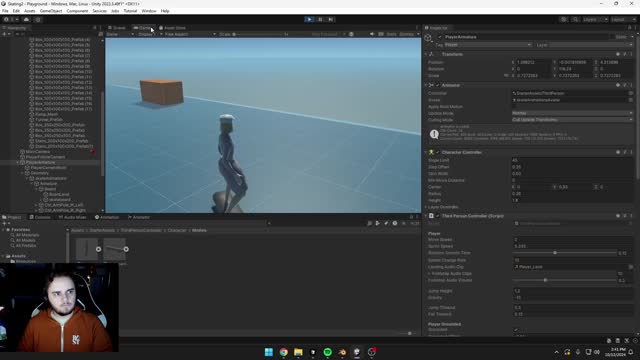
Task: Click the toolbar search magnifier icon
Action: point(576,19)
